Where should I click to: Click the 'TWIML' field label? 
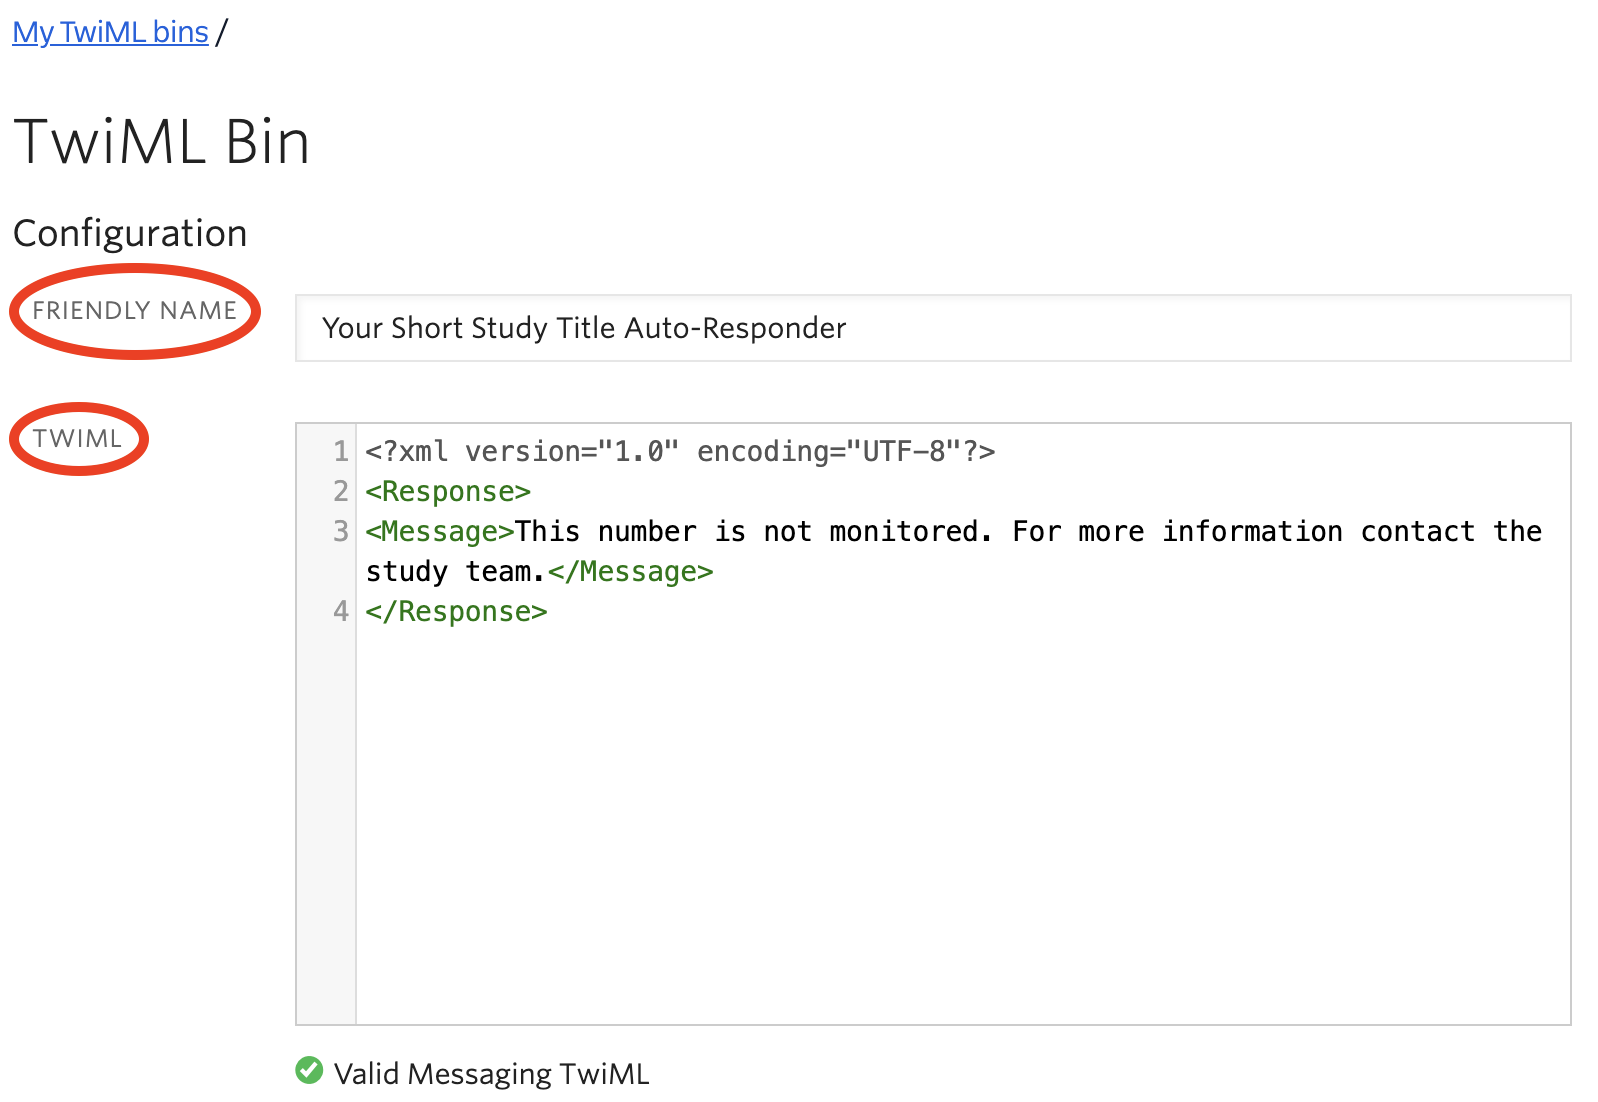click(x=78, y=439)
